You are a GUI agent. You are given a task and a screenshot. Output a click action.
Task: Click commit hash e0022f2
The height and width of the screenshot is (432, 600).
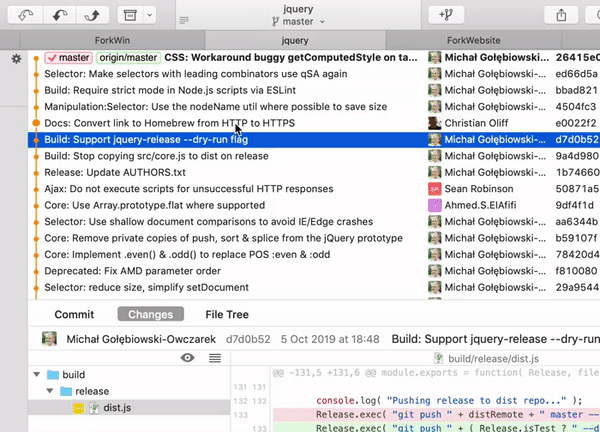576,123
